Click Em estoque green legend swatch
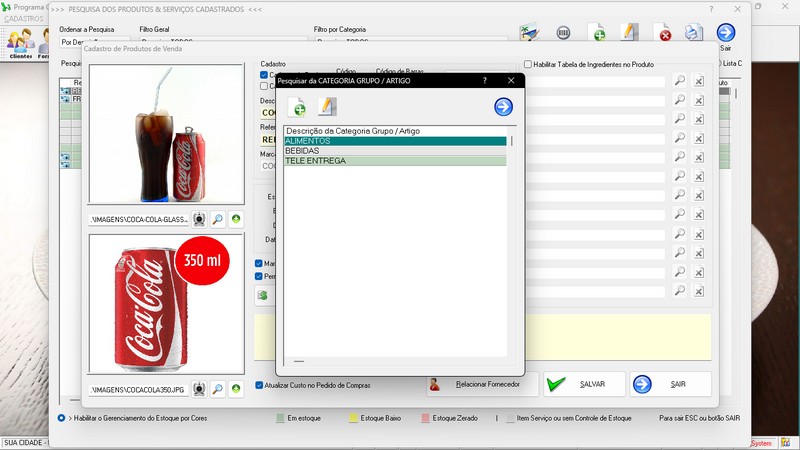 [x=280, y=418]
